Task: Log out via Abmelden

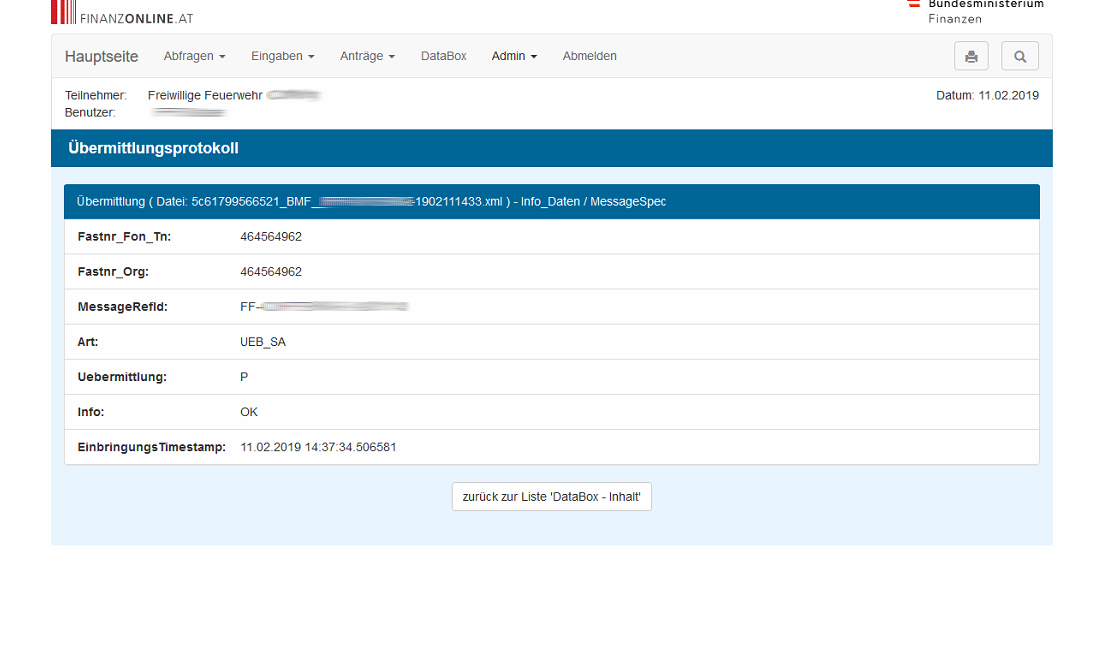Action: click(x=589, y=56)
